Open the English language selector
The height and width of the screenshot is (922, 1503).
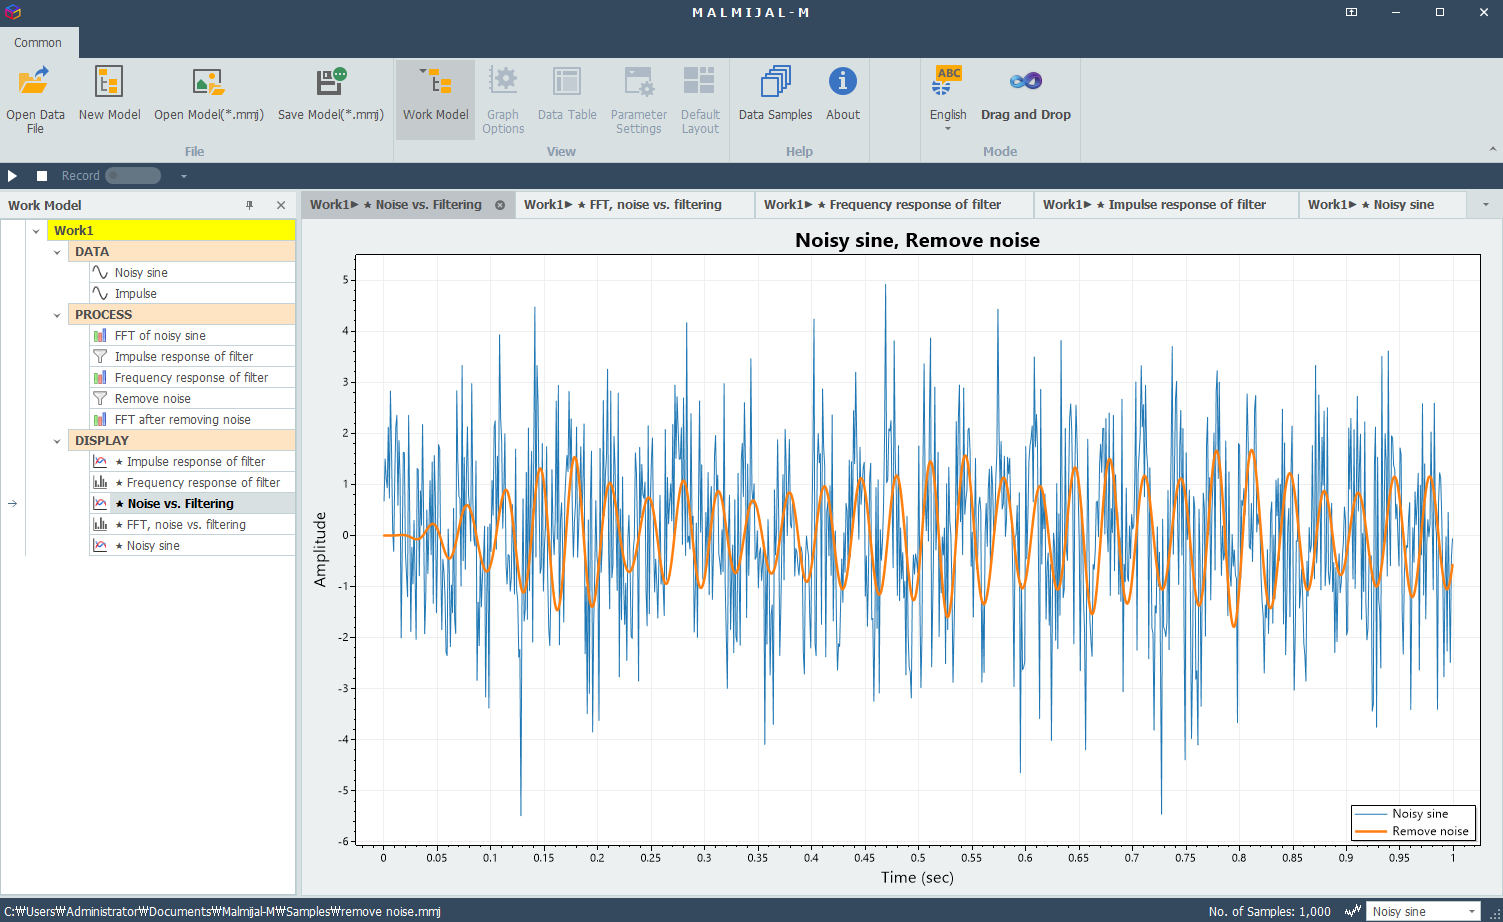[x=948, y=99]
